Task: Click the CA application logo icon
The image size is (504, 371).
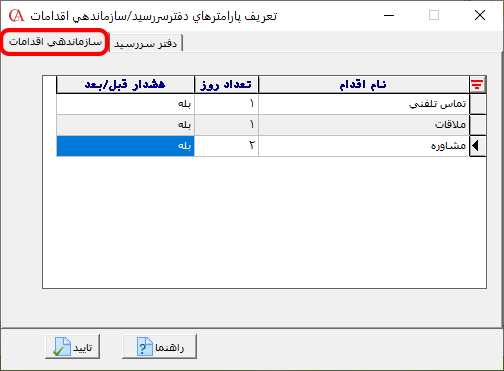Action: coord(16,15)
